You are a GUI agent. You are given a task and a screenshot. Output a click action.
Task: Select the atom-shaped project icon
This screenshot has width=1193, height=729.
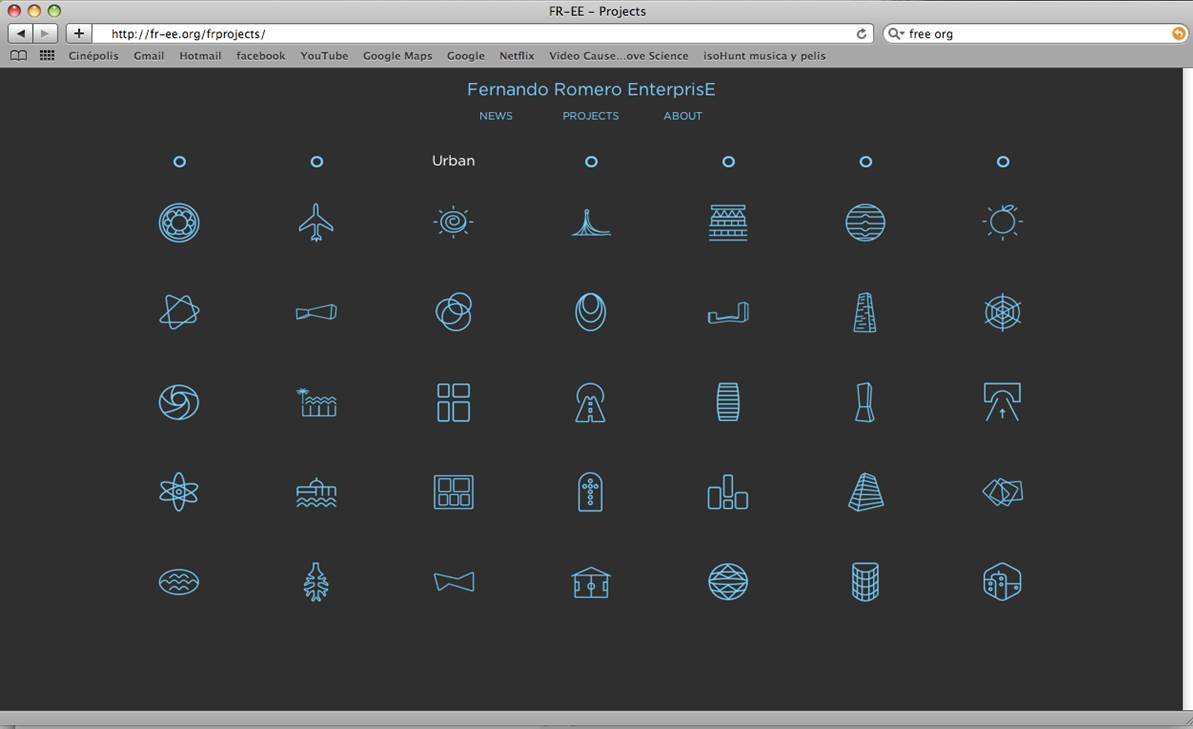click(x=179, y=492)
